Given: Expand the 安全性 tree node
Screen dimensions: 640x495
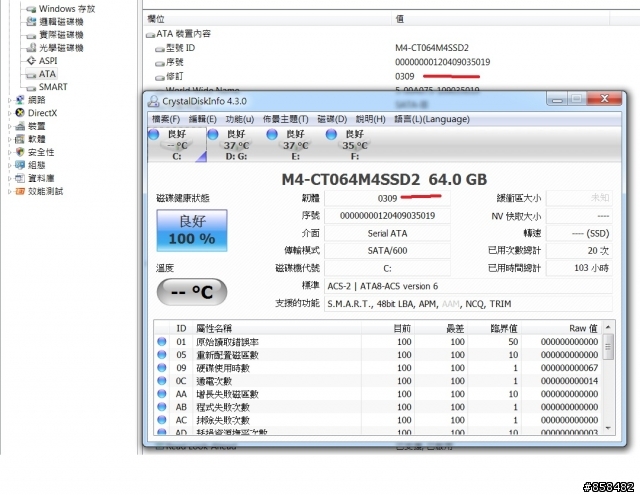Looking at the screenshot, I should tap(9, 152).
